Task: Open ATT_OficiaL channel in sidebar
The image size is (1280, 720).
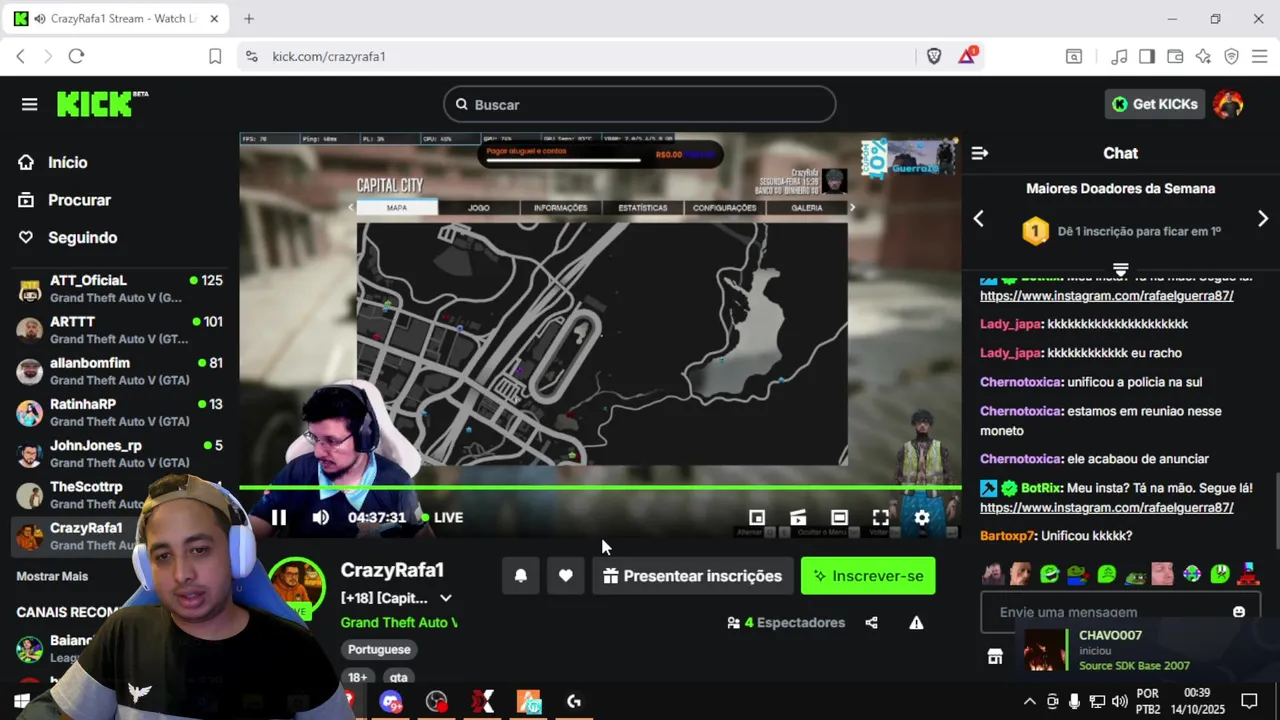Action: (x=120, y=289)
